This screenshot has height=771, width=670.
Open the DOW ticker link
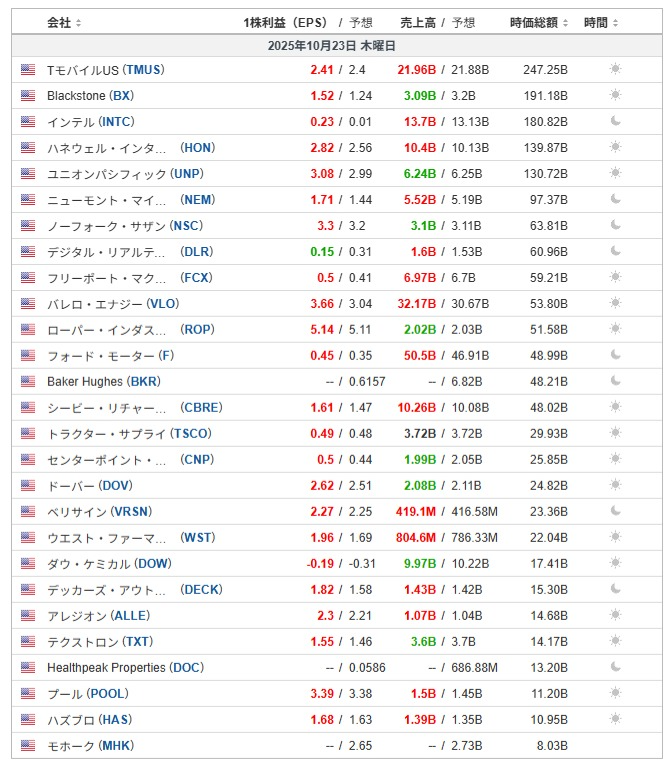(153, 564)
